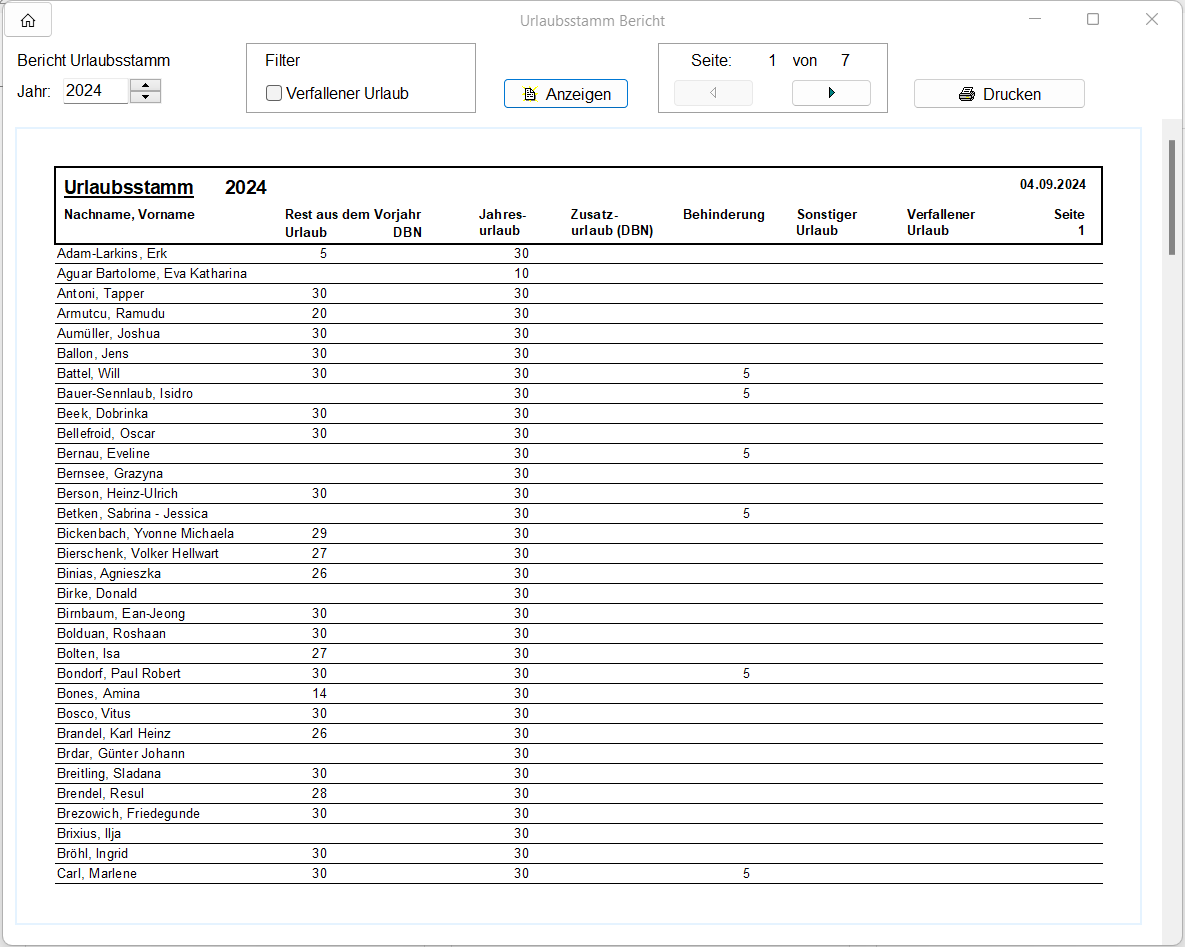The width and height of the screenshot is (1185, 947).
Task: Decrease the year with down spinner arrow
Action: tap(146, 97)
